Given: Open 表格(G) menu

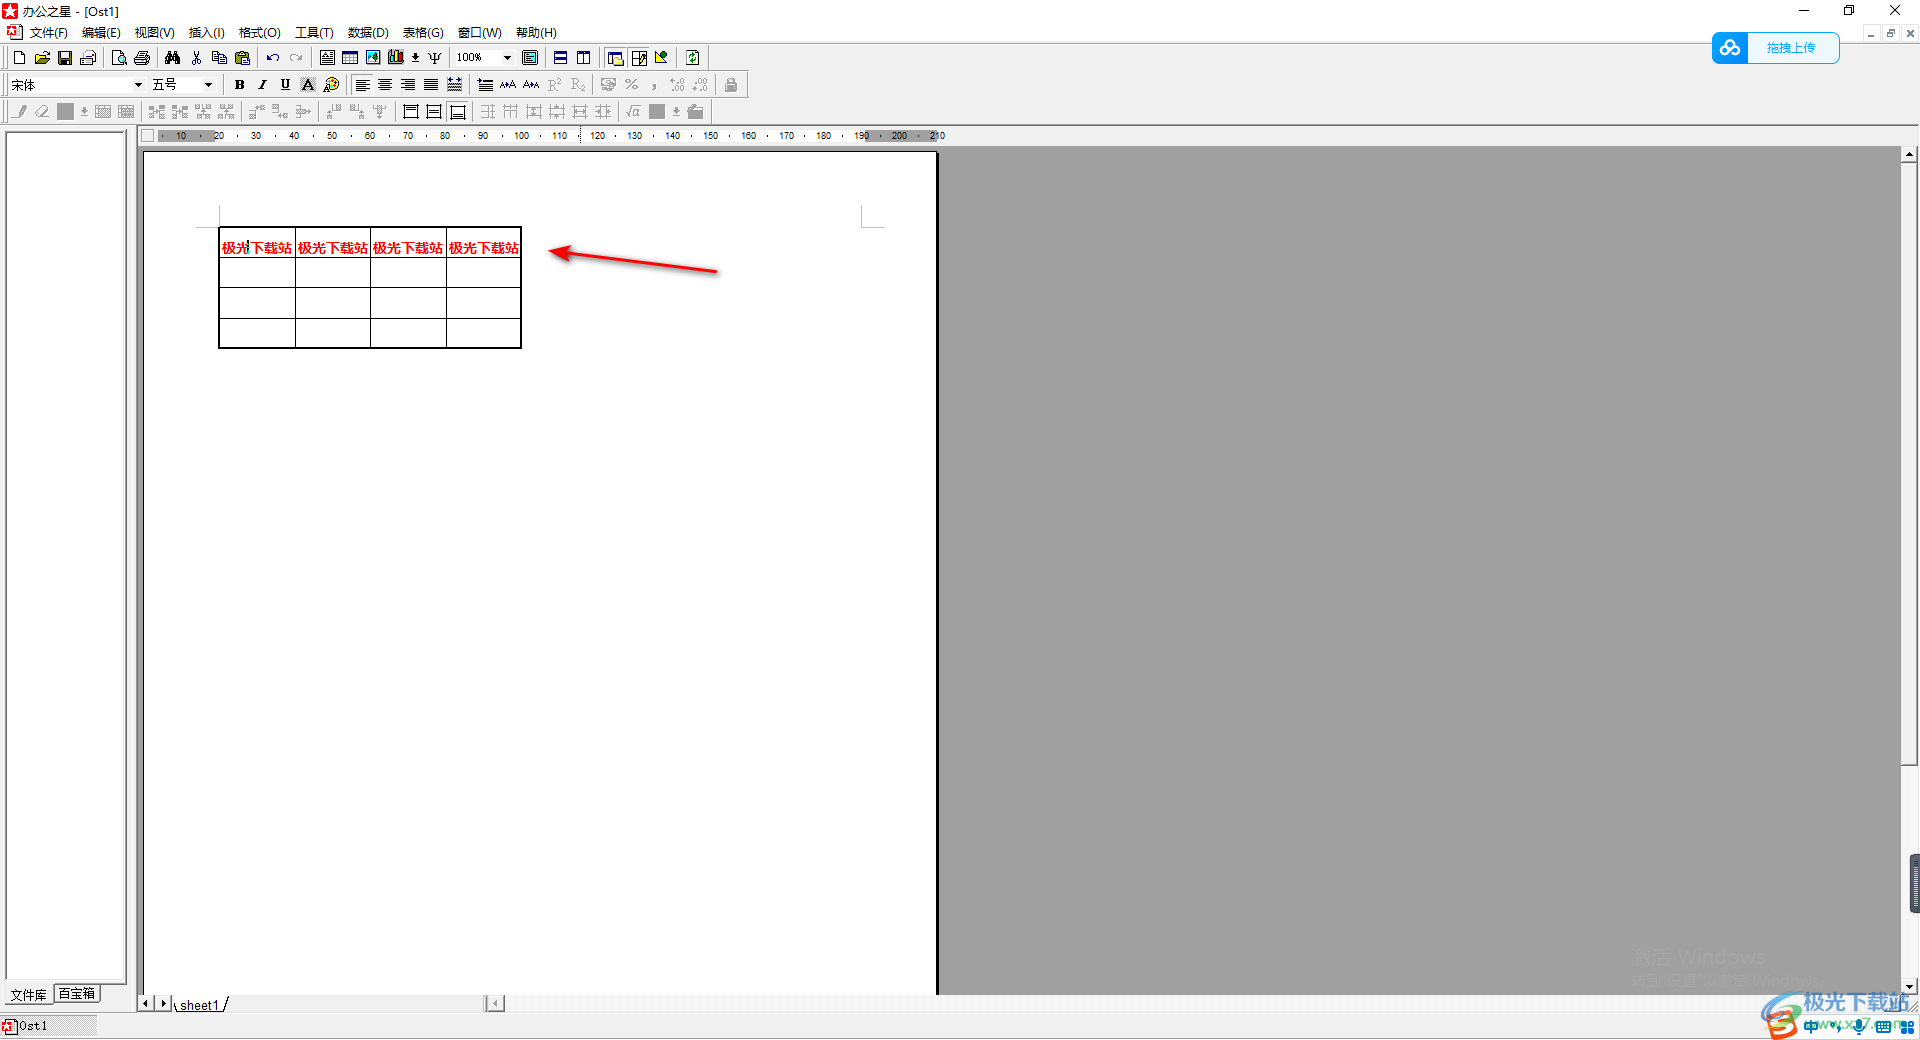Looking at the screenshot, I should pyautogui.click(x=422, y=33).
